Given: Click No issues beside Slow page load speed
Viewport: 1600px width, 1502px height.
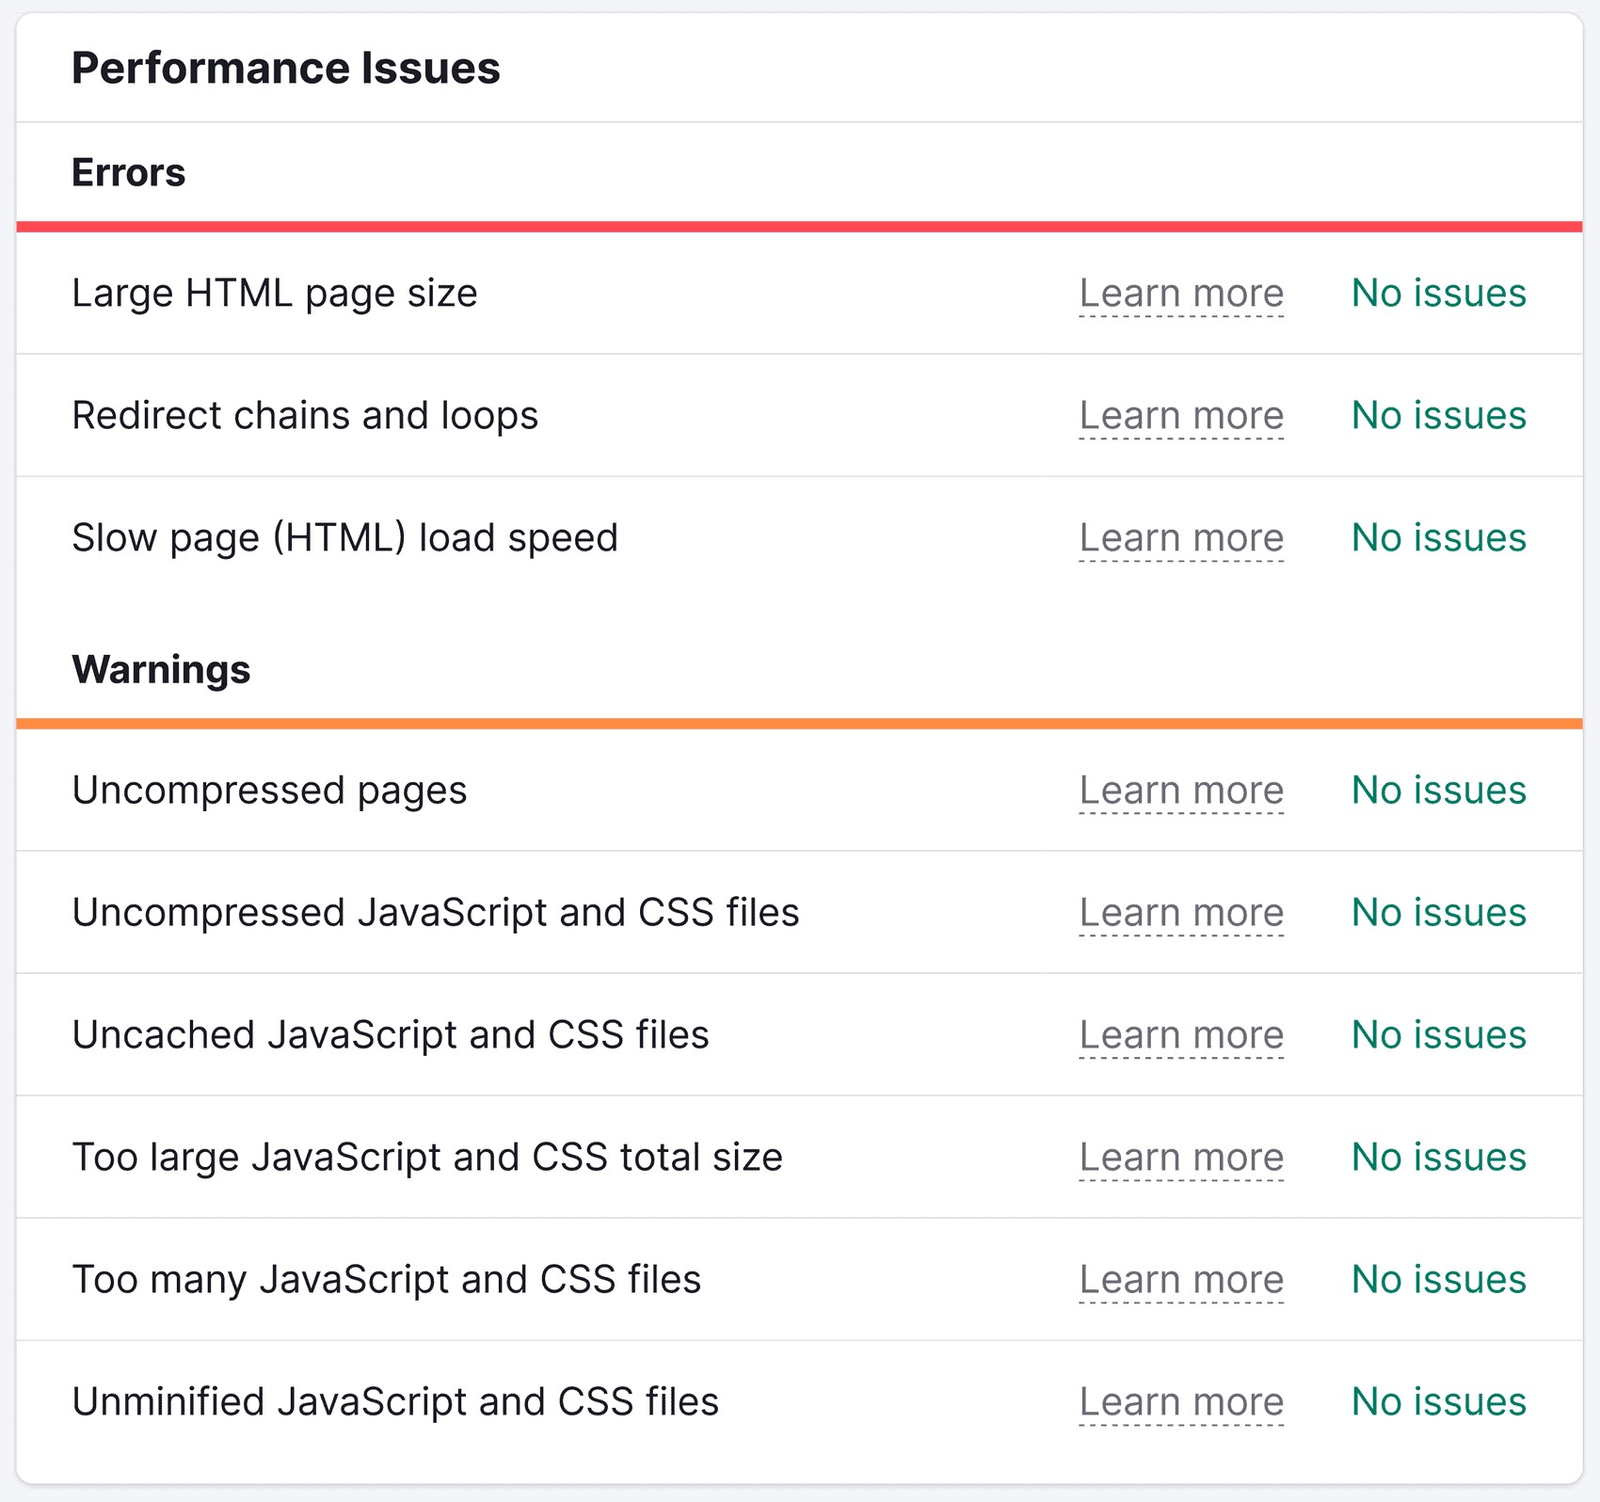Looking at the screenshot, I should point(1437,537).
